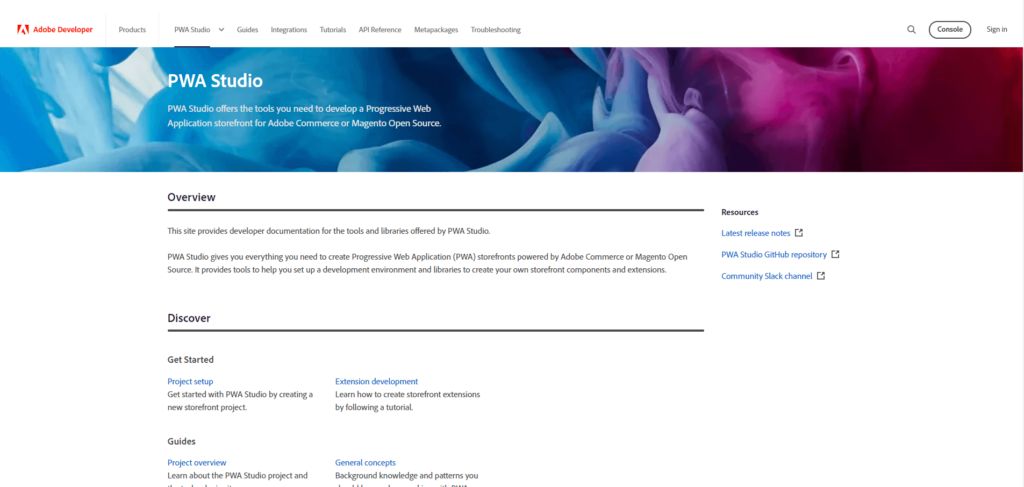Screen dimensions: 1024x487
Task: Follow the Extension development link
Action: 376,381
